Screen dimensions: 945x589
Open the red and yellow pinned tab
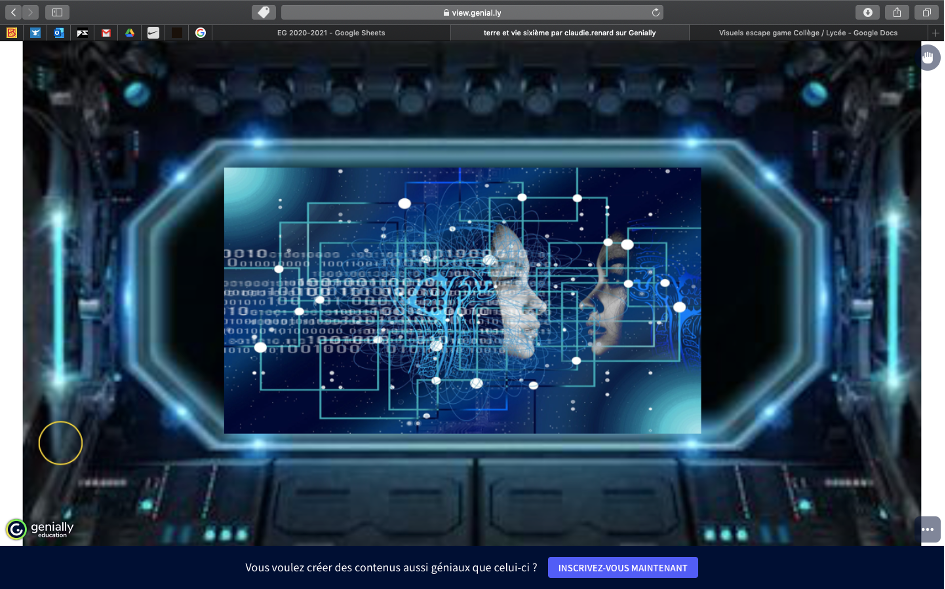[11, 33]
